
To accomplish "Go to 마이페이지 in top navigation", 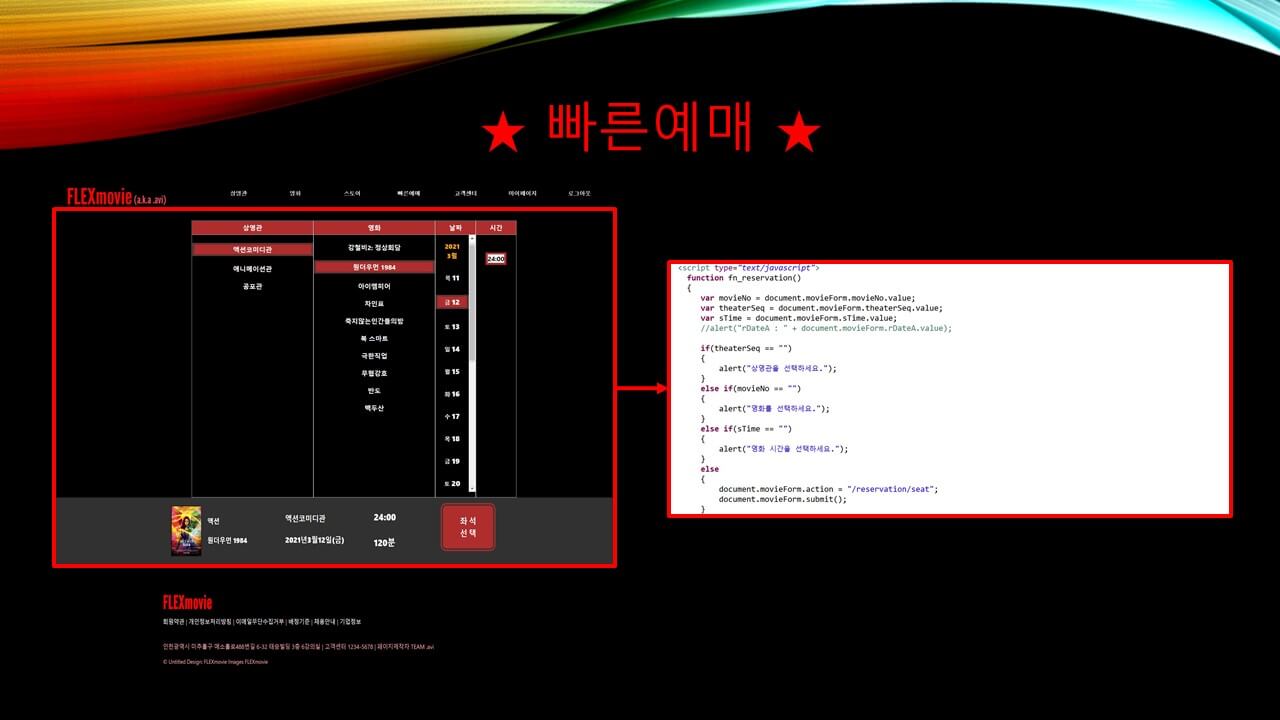I will 522,193.
